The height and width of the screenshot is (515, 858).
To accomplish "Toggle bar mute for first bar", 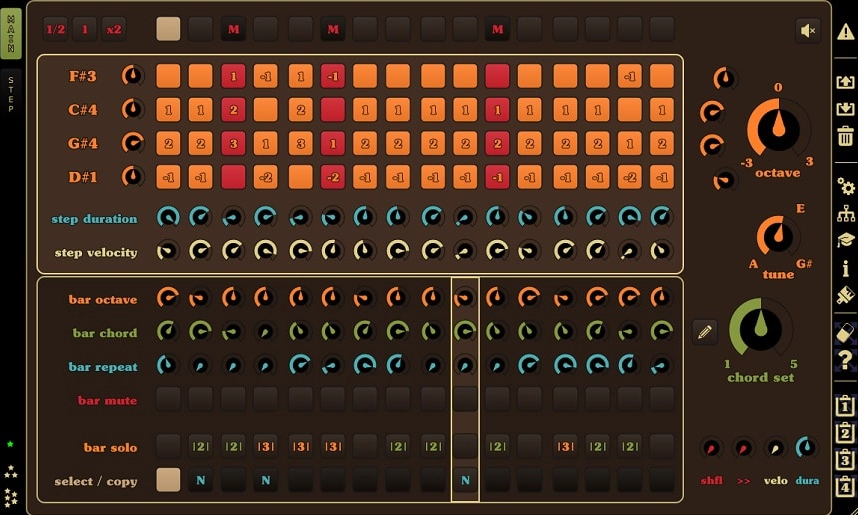I will pos(168,400).
